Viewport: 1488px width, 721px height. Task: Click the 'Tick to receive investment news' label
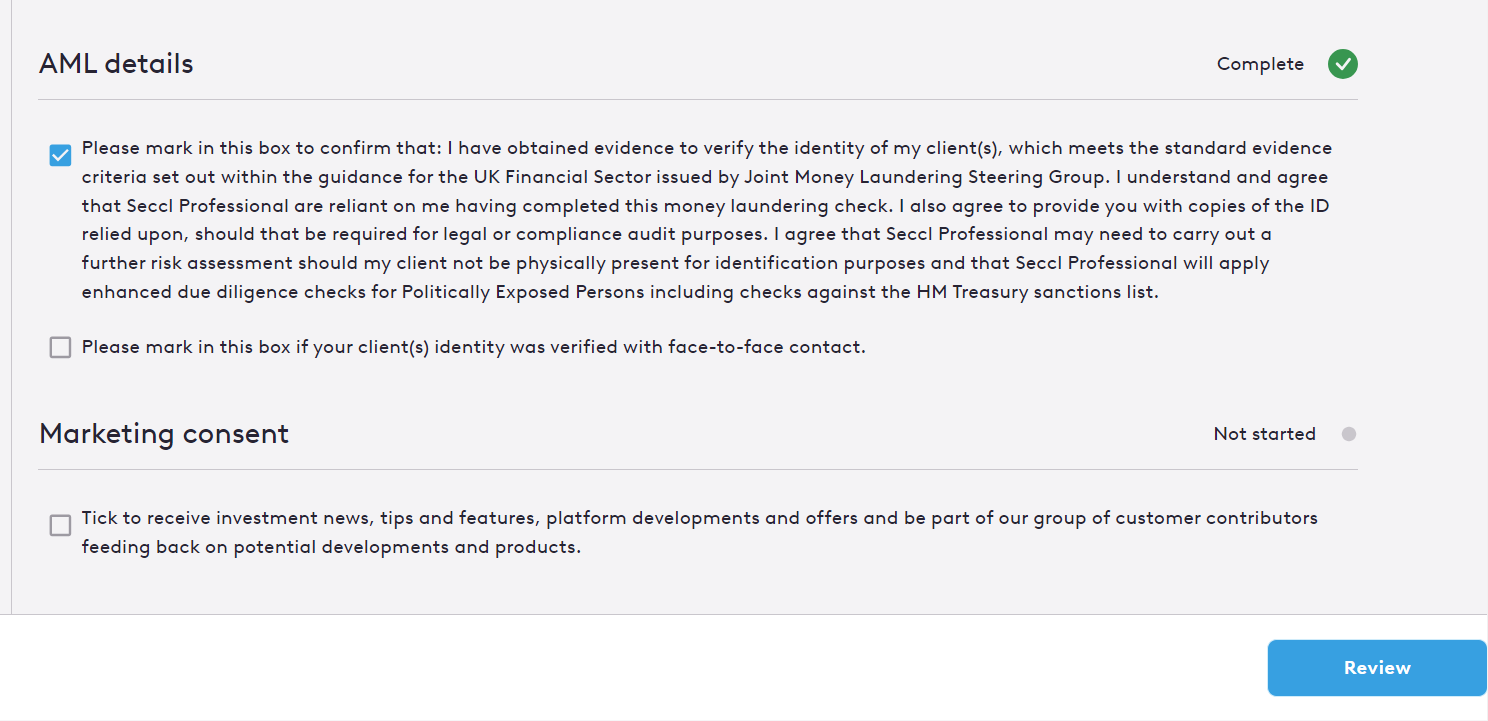699,518
